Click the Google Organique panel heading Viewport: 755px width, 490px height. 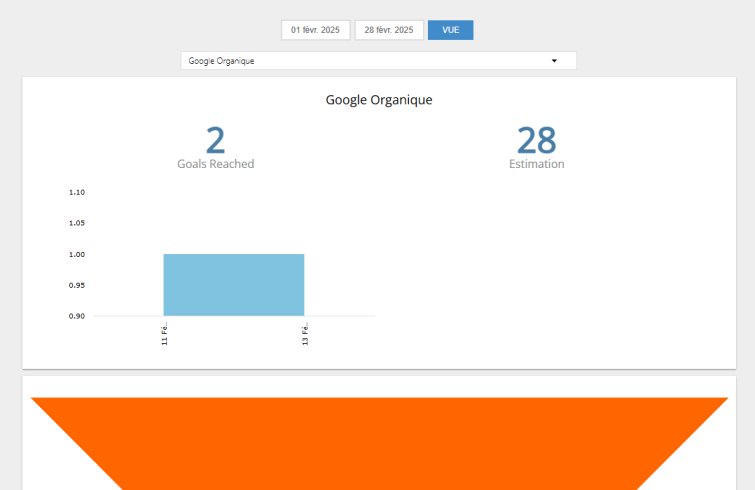click(379, 100)
